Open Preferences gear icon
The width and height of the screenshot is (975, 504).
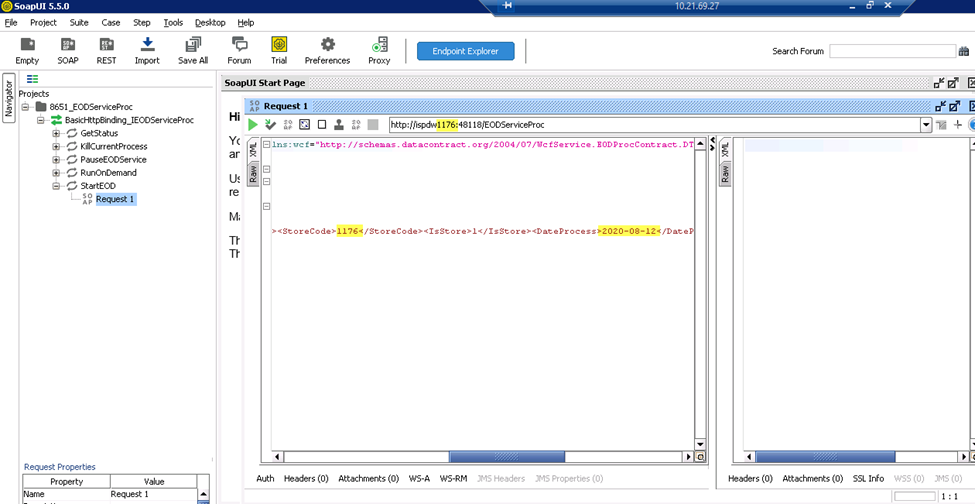[327, 51]
